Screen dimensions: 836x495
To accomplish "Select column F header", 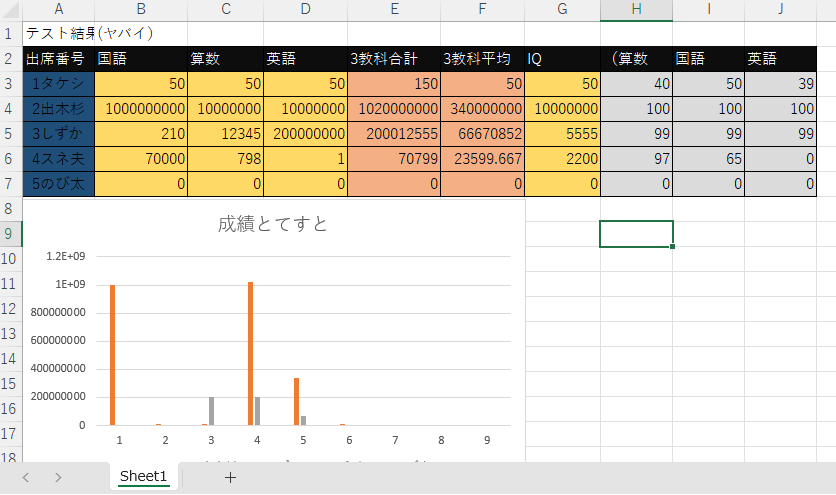I will (483, 9).
